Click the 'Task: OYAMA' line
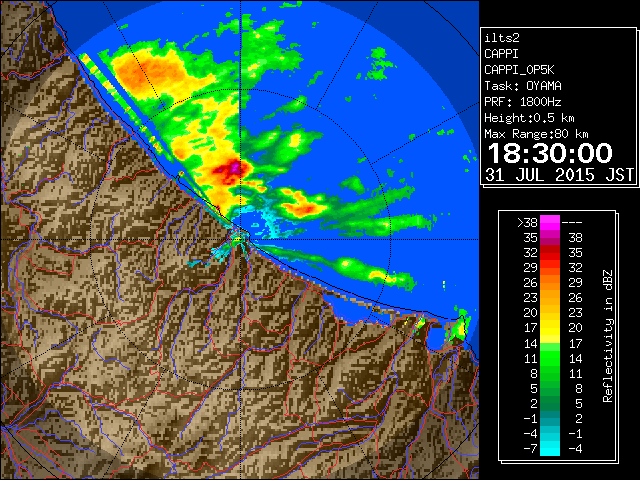Screen dimensions: 640x480 (523, 86)
